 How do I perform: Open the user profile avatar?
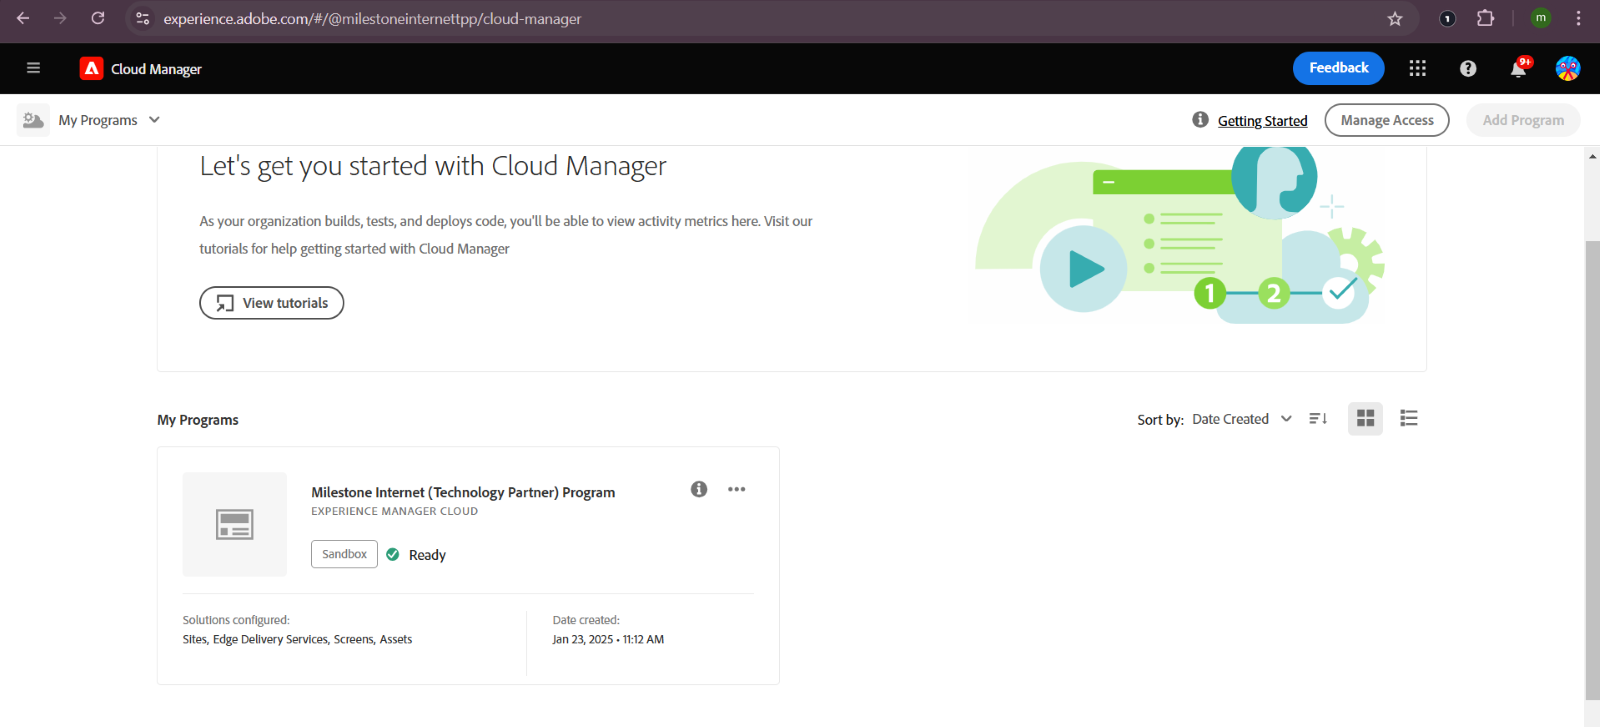click(1568, 68)
